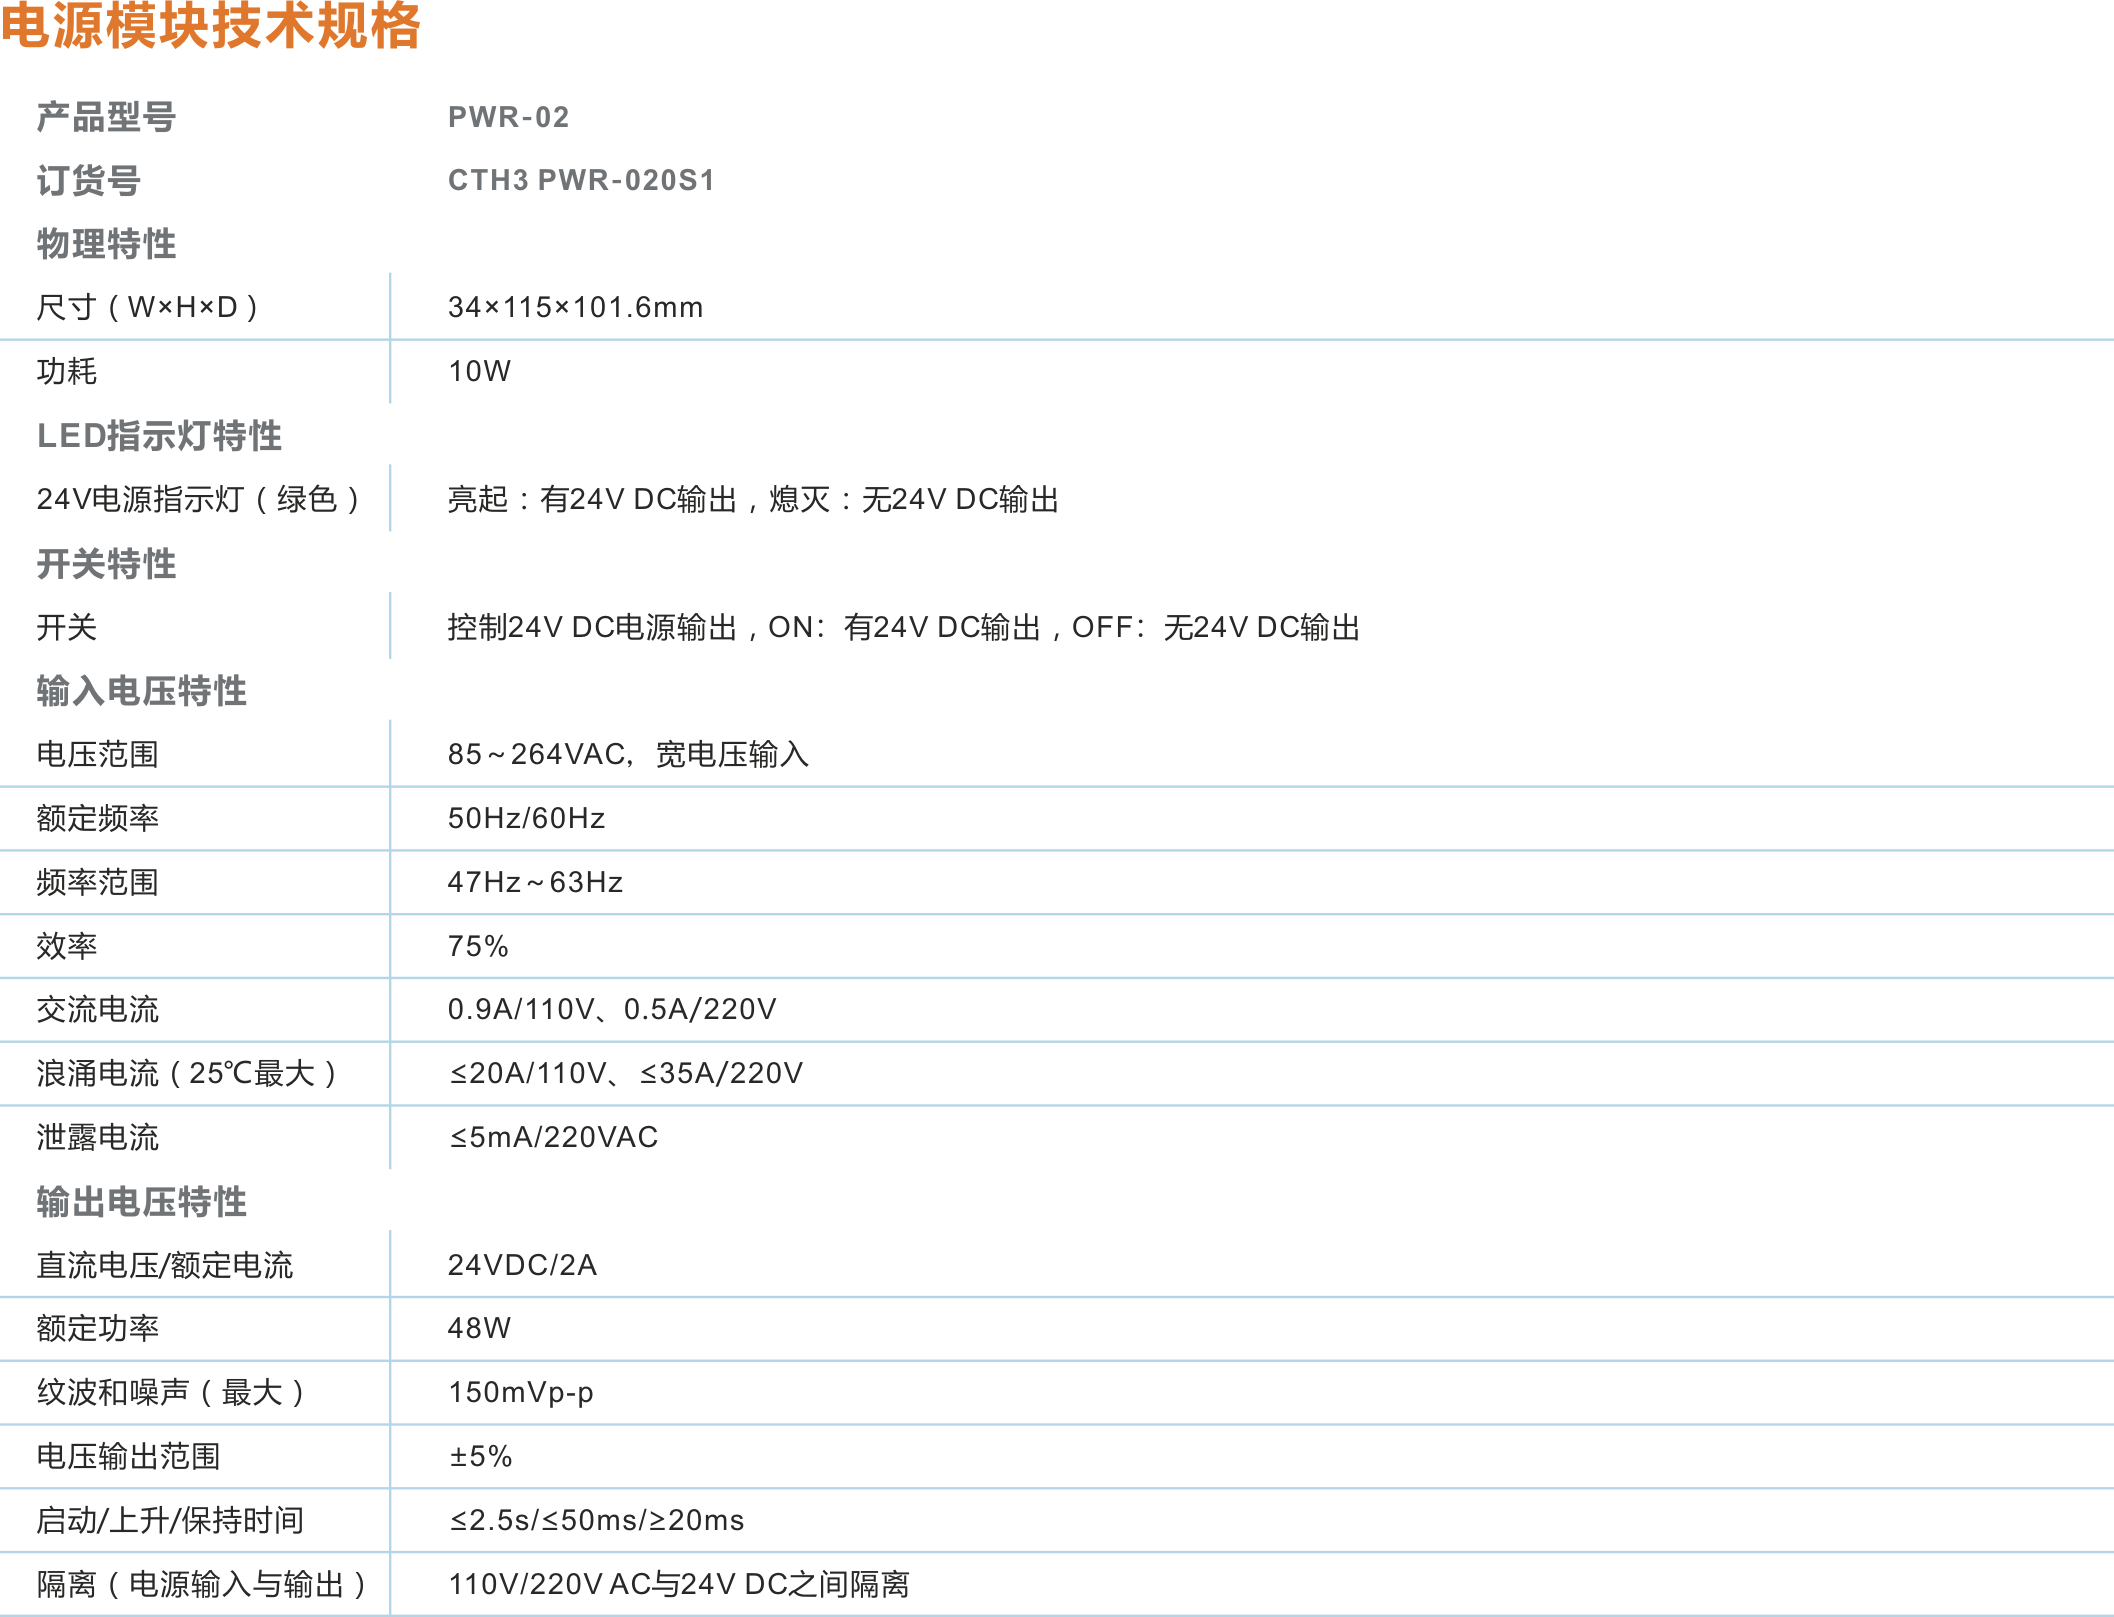
Task: Click the product model PWR-02 value
Action: [508, 117]
